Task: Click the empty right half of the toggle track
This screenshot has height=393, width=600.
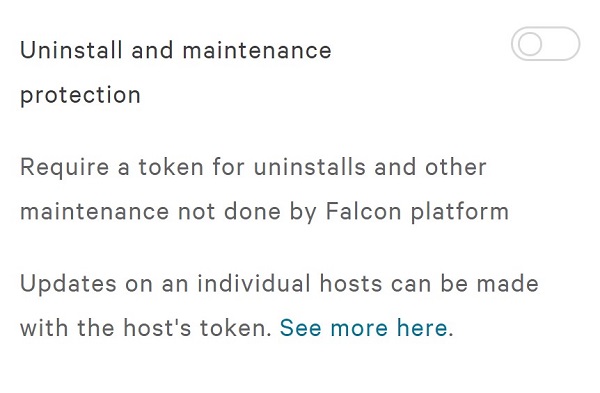Action: pos(562,44)
